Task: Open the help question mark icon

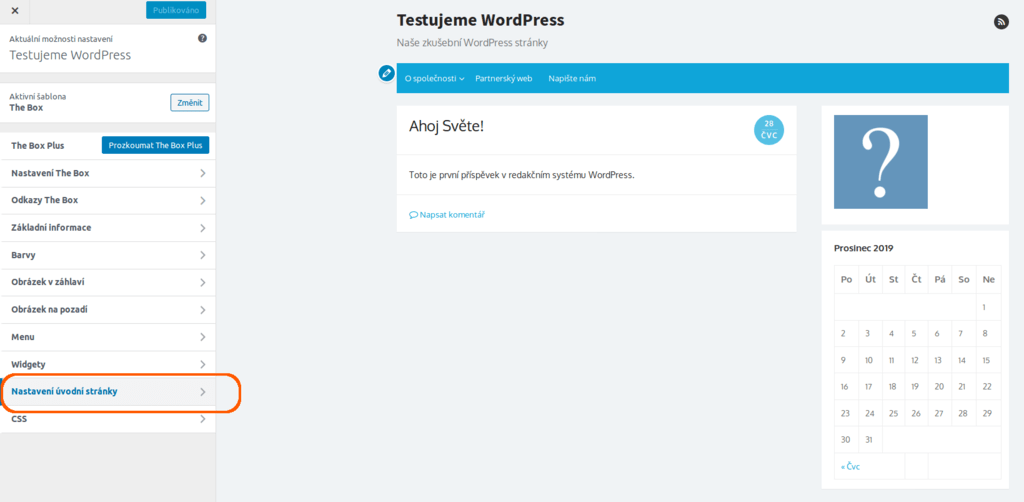Action: click(202, 39)
